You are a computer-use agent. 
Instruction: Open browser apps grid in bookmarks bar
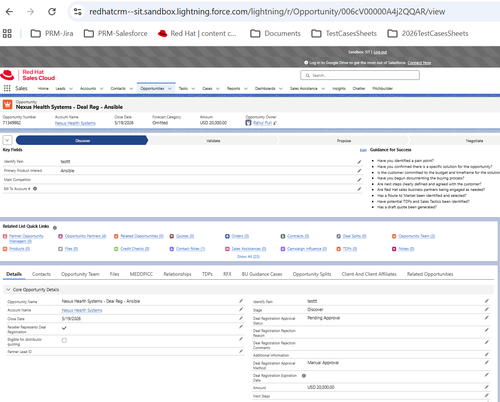[7, 33]
